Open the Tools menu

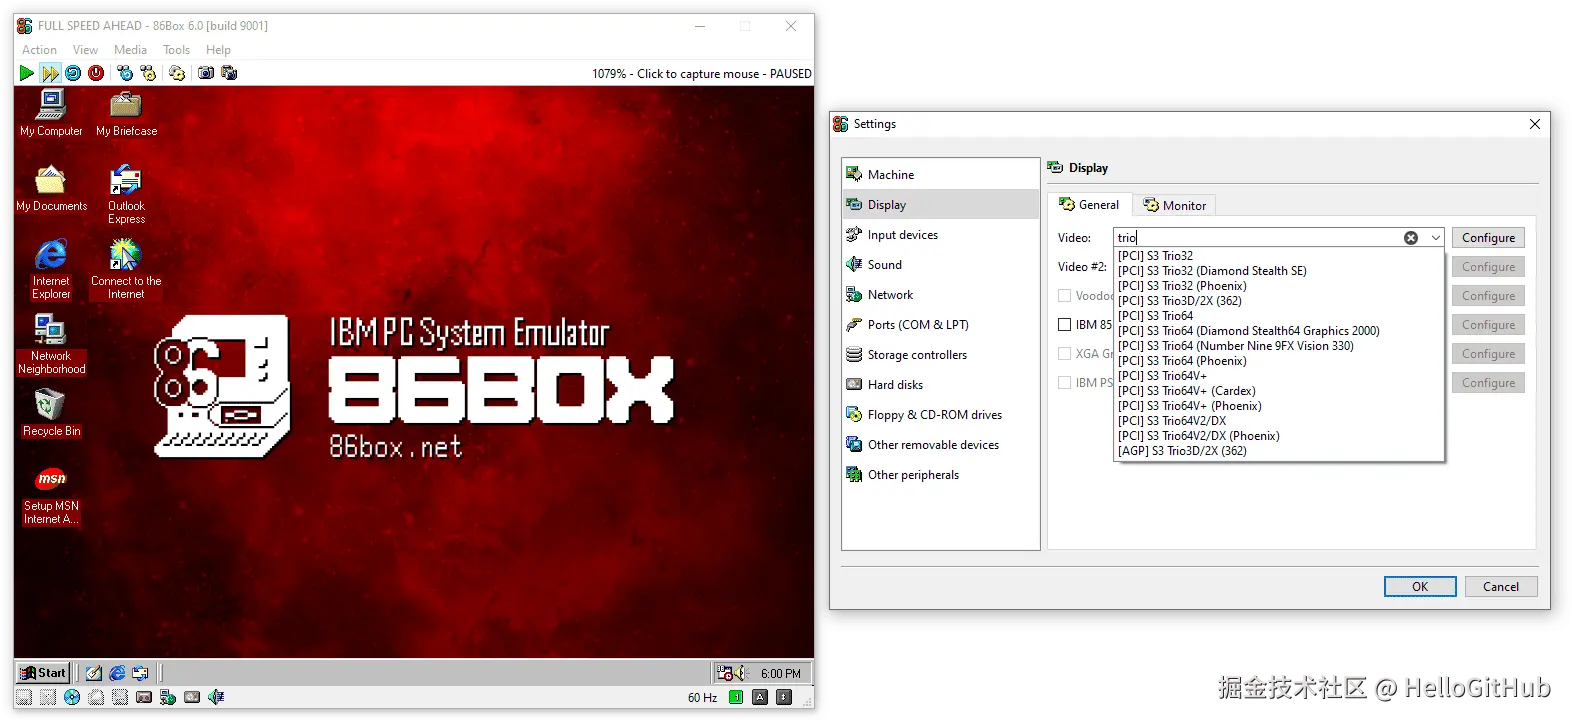[176, 50]
